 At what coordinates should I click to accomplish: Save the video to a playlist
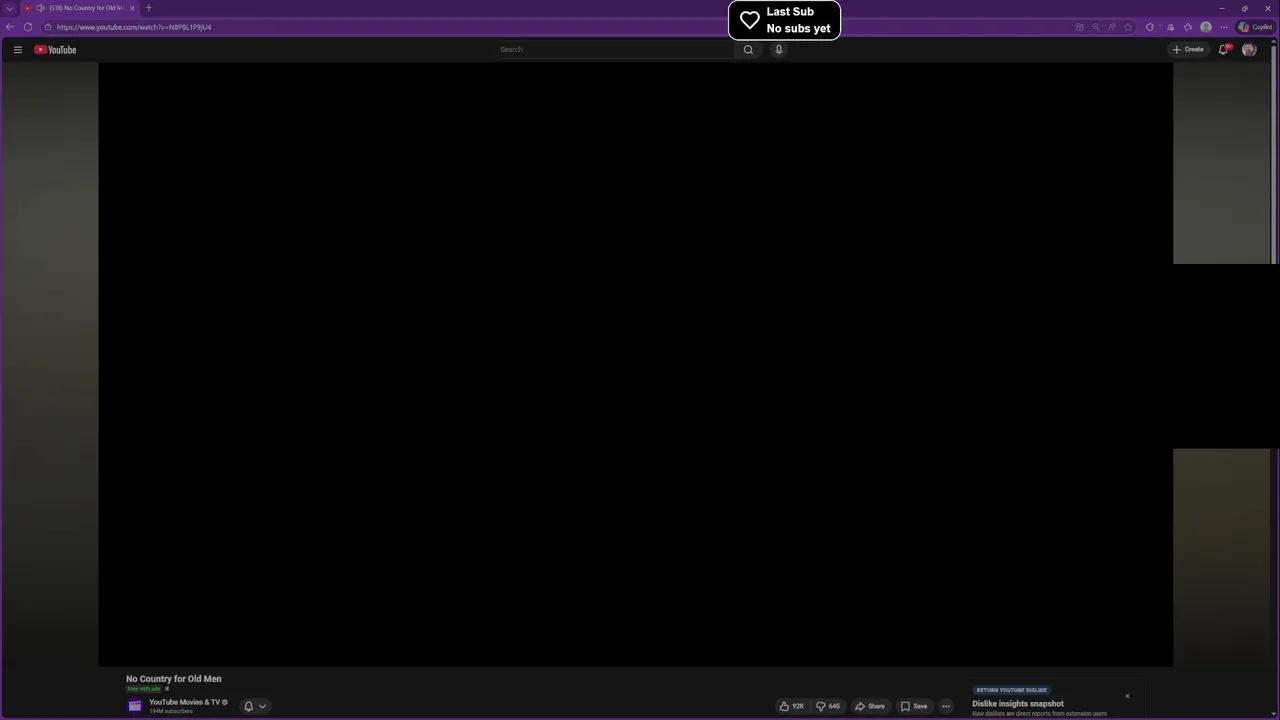(x=914, y=706)
